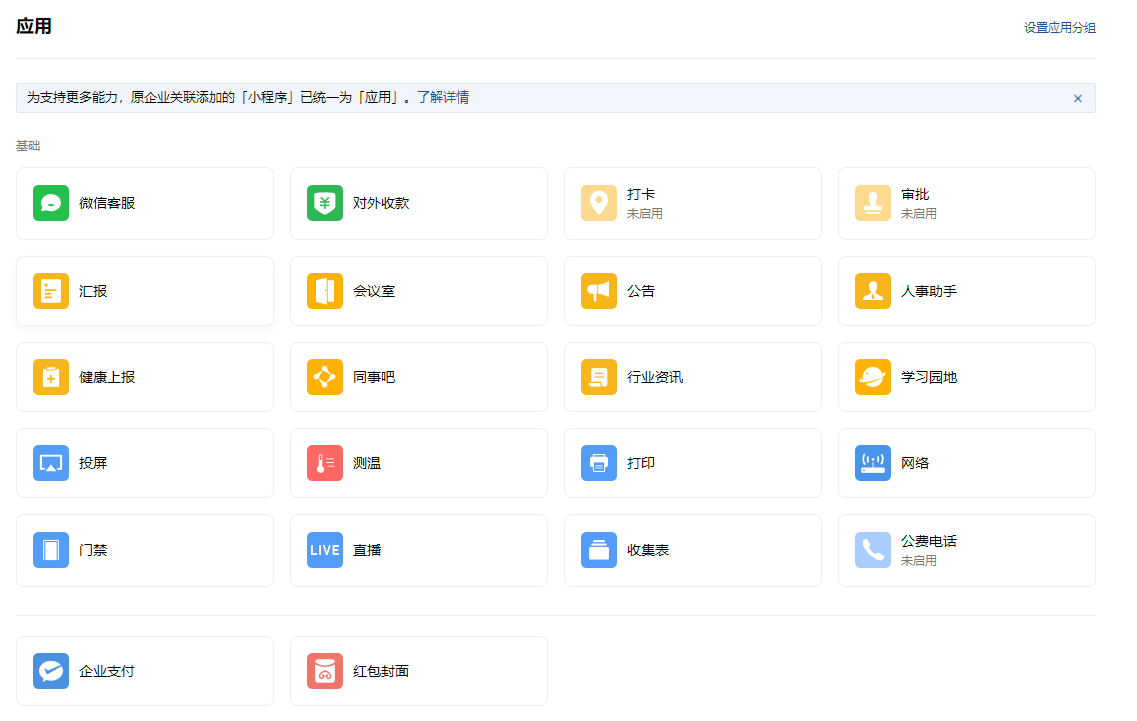Click the 收集表 label text
Viewport: 1137px width, 721px height.
click(648, 550)
